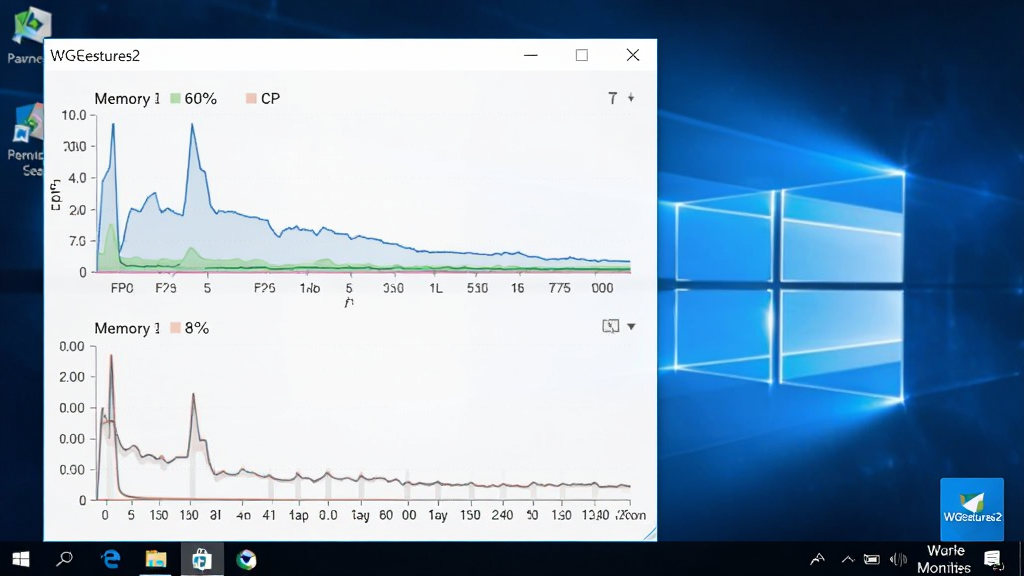Click the 775 x-axis label
This screenshot has width=1024, height=576.
tap(560, 288)
